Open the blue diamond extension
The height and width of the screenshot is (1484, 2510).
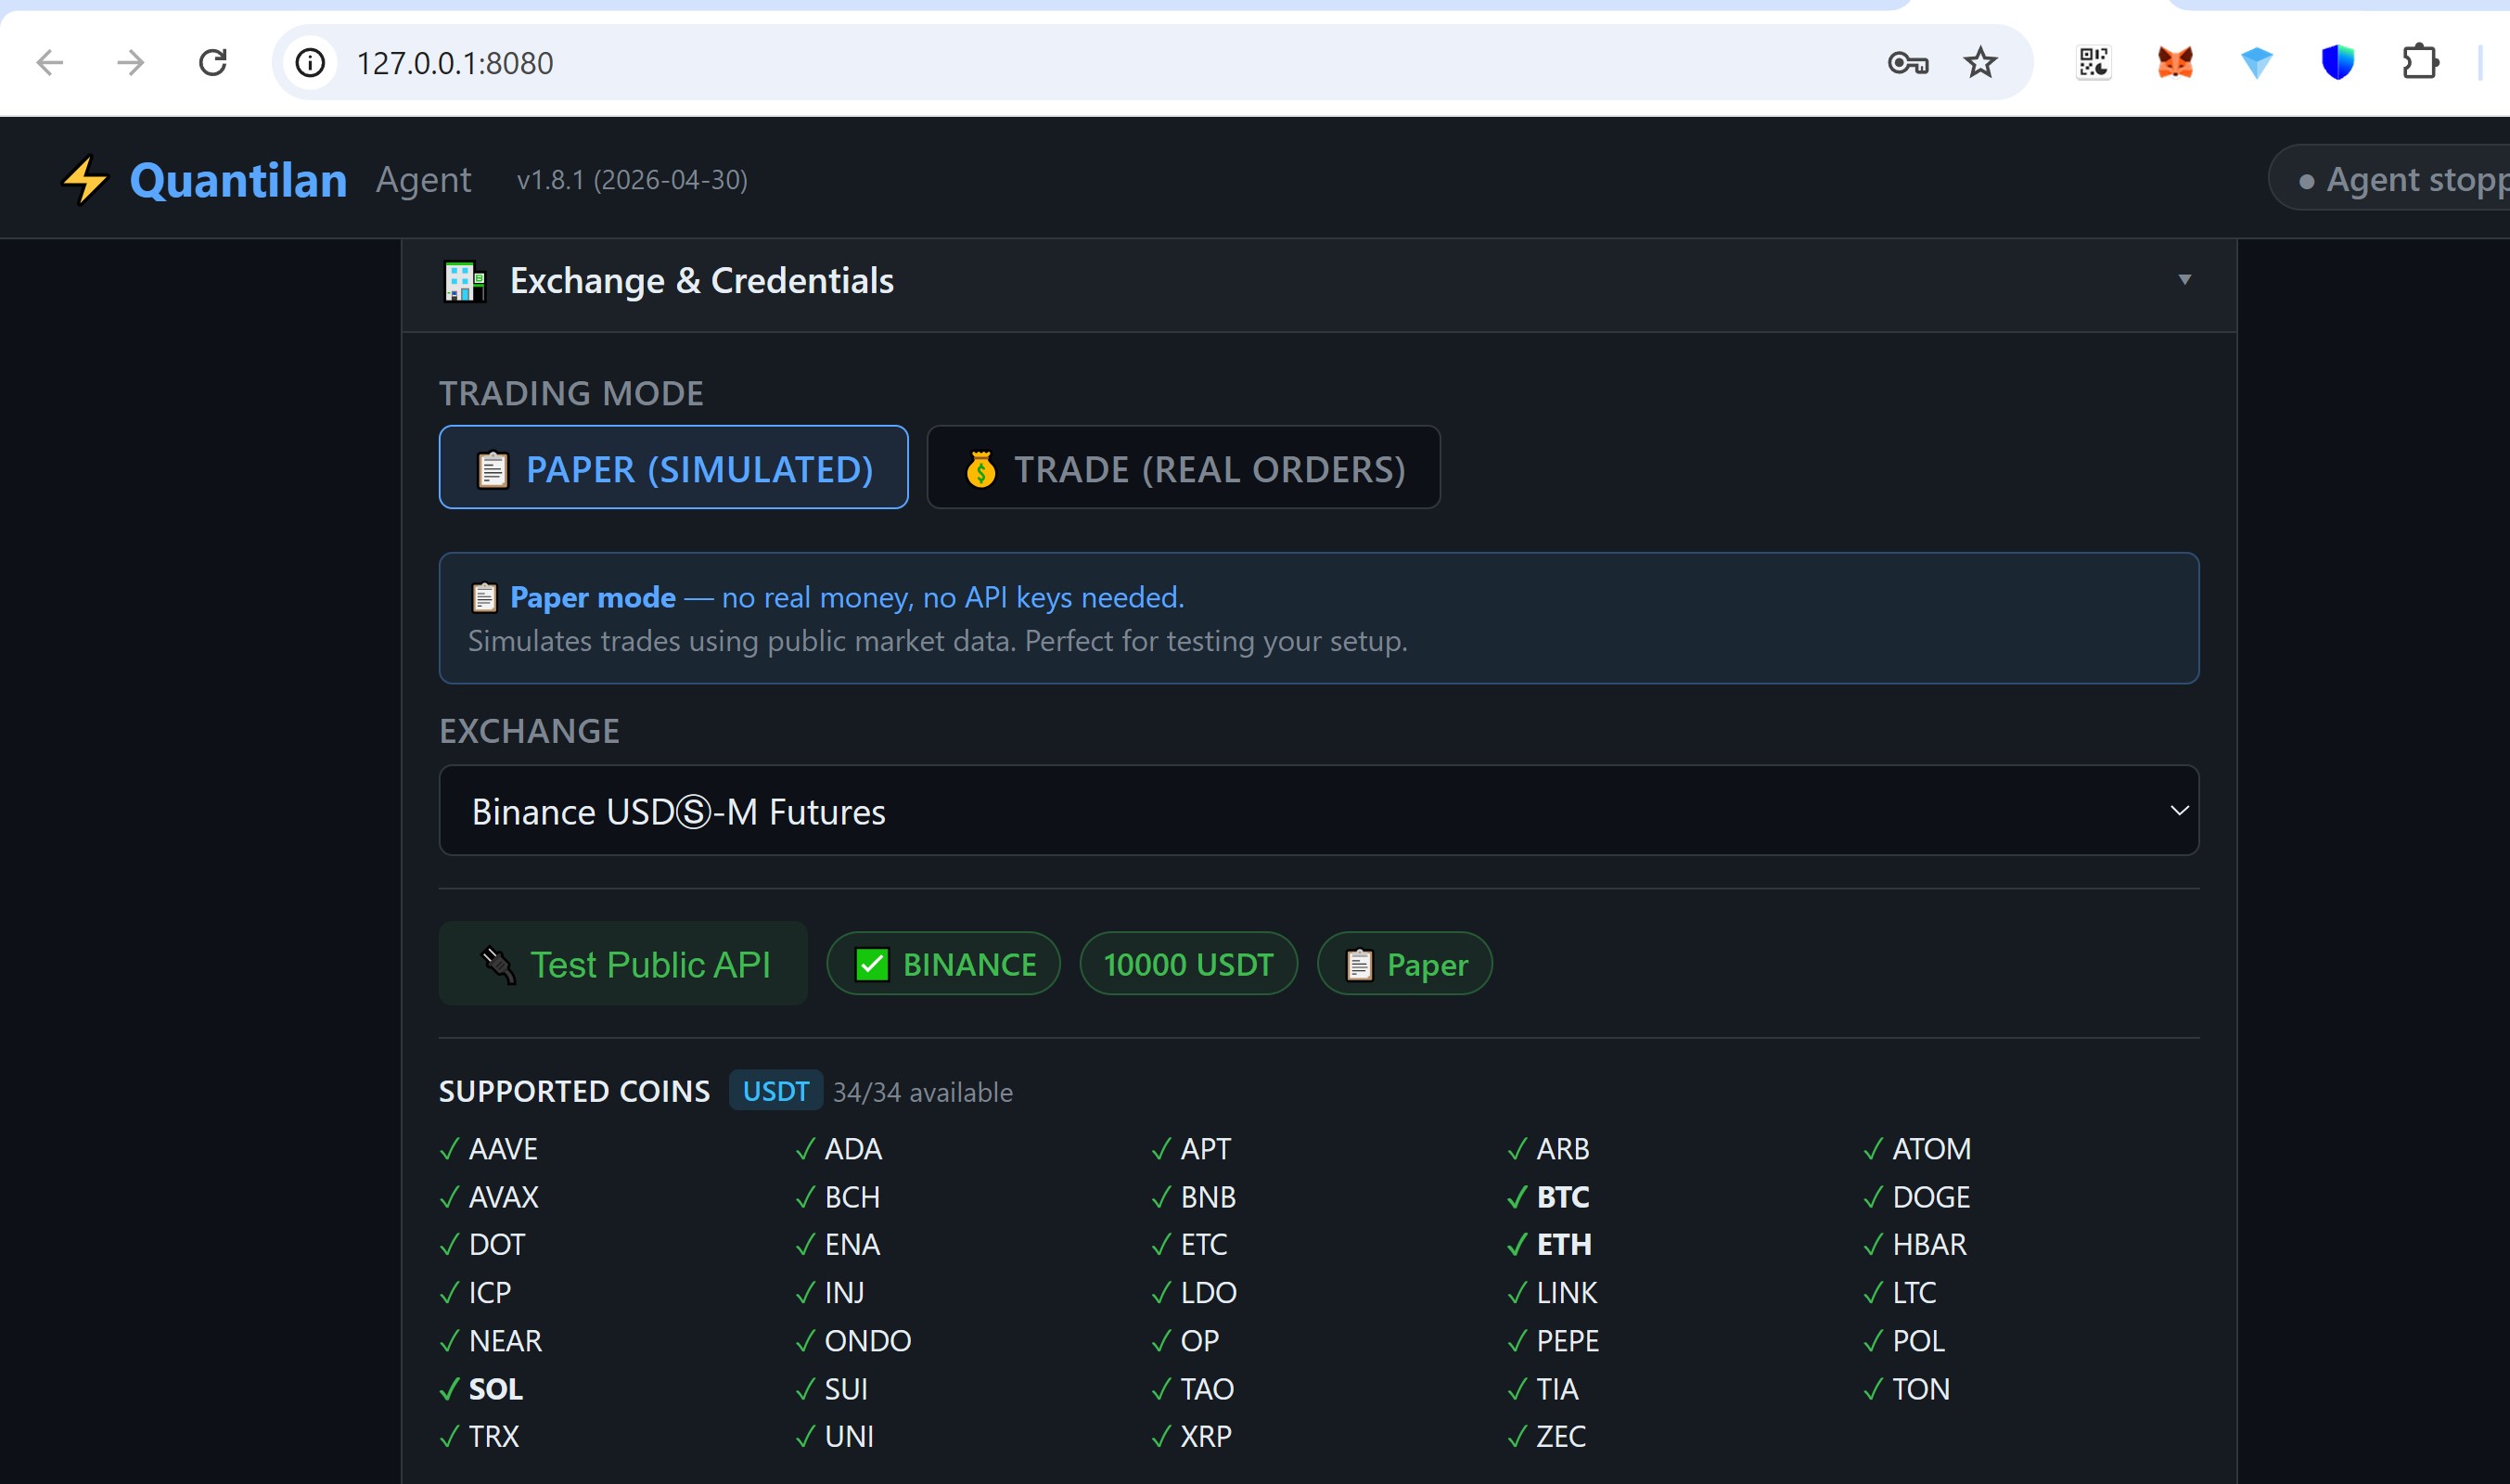coord(2257,63)
